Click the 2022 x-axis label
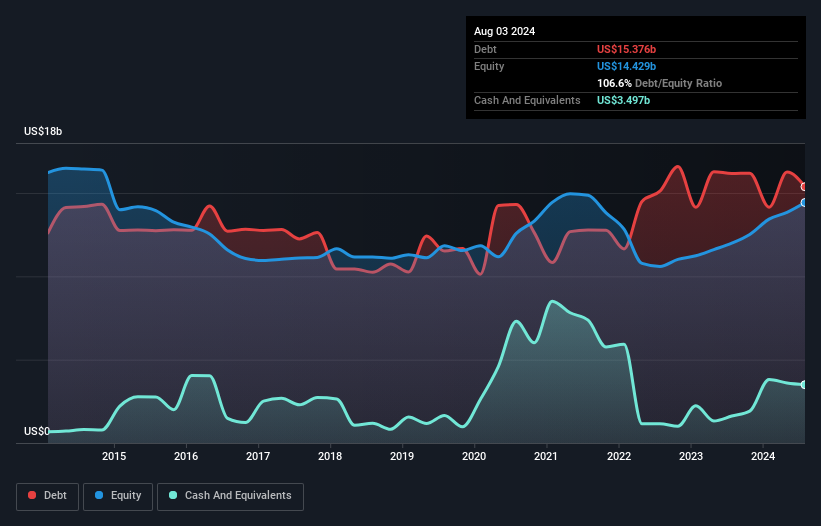This screenshot has width=821, height=526. 619,456
